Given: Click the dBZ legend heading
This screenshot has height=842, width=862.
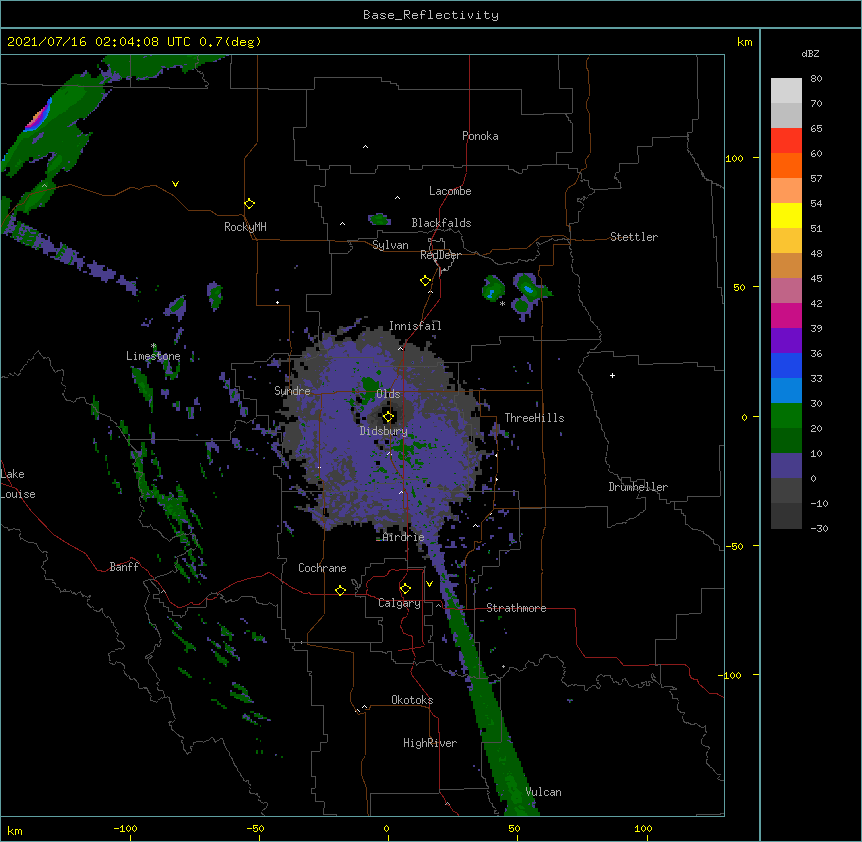Looking at the screenshot, I should point(810,53).
